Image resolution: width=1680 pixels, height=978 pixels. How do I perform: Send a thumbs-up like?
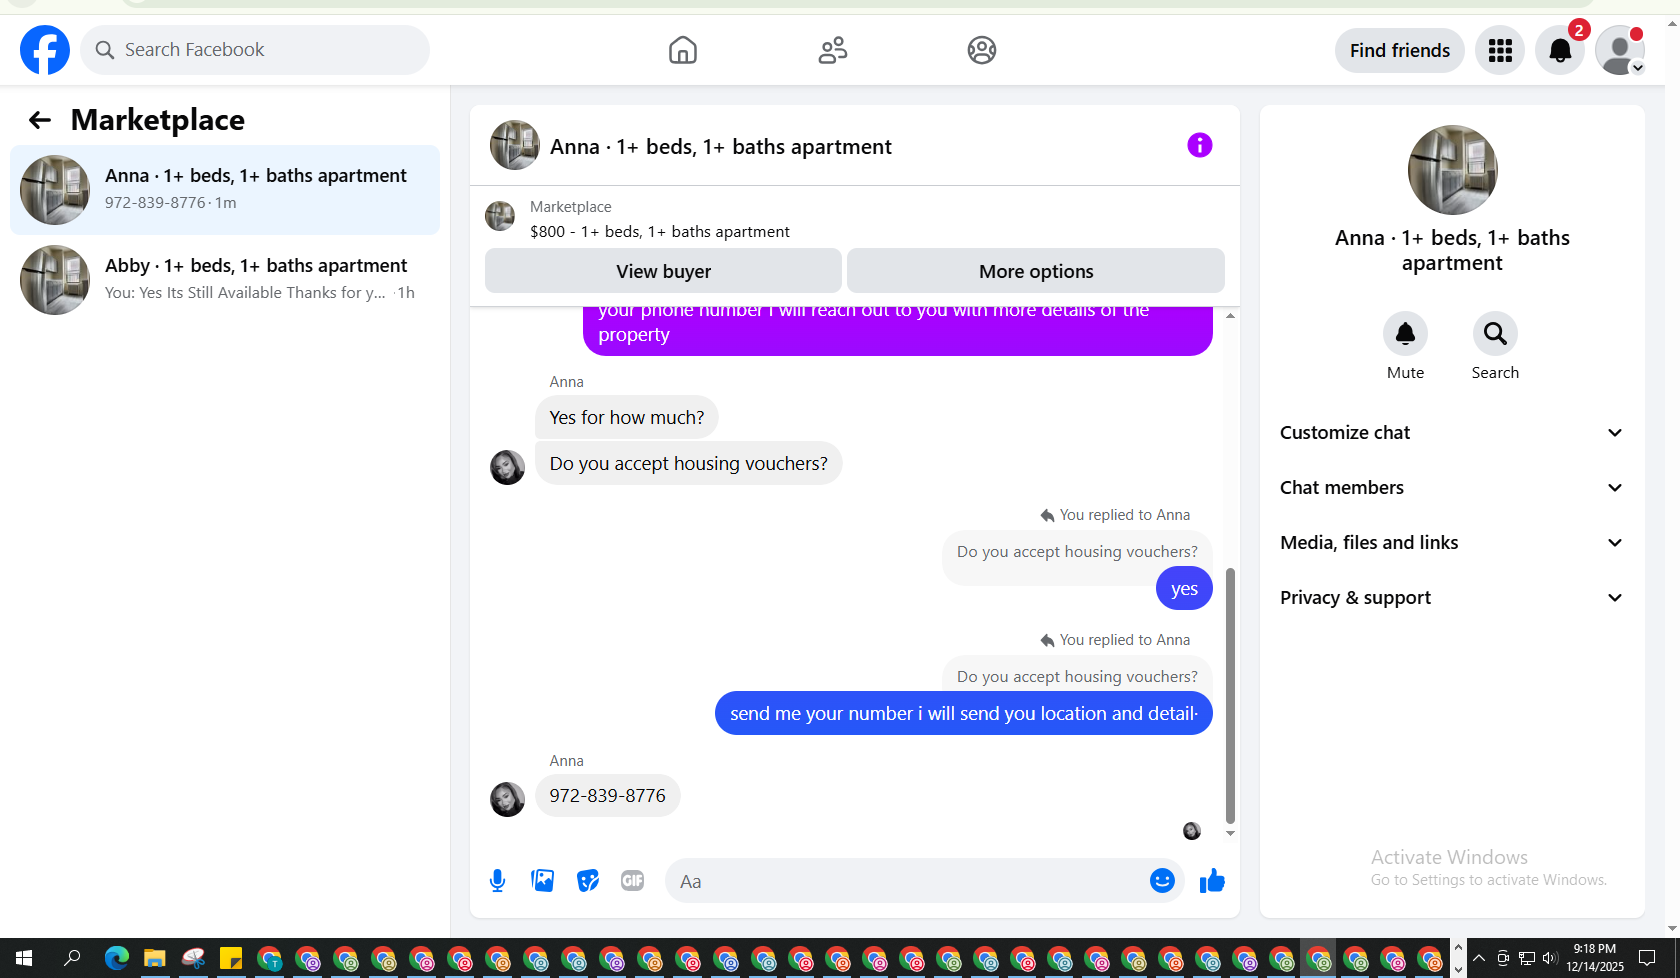(1212, 880)
